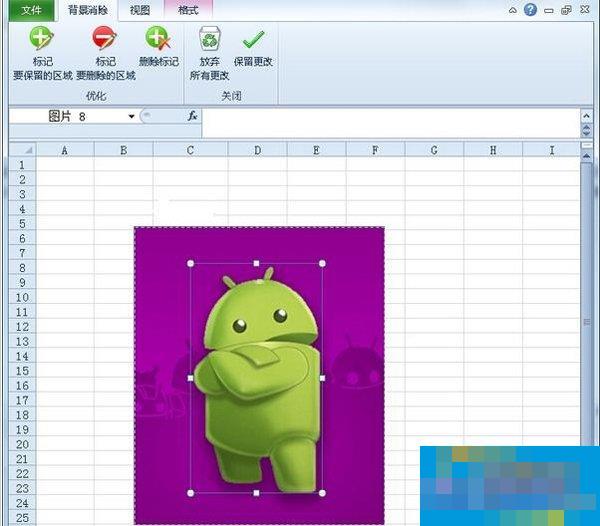Select column B header
Screen dimensions: 600x526
click(x=124, y=150)
